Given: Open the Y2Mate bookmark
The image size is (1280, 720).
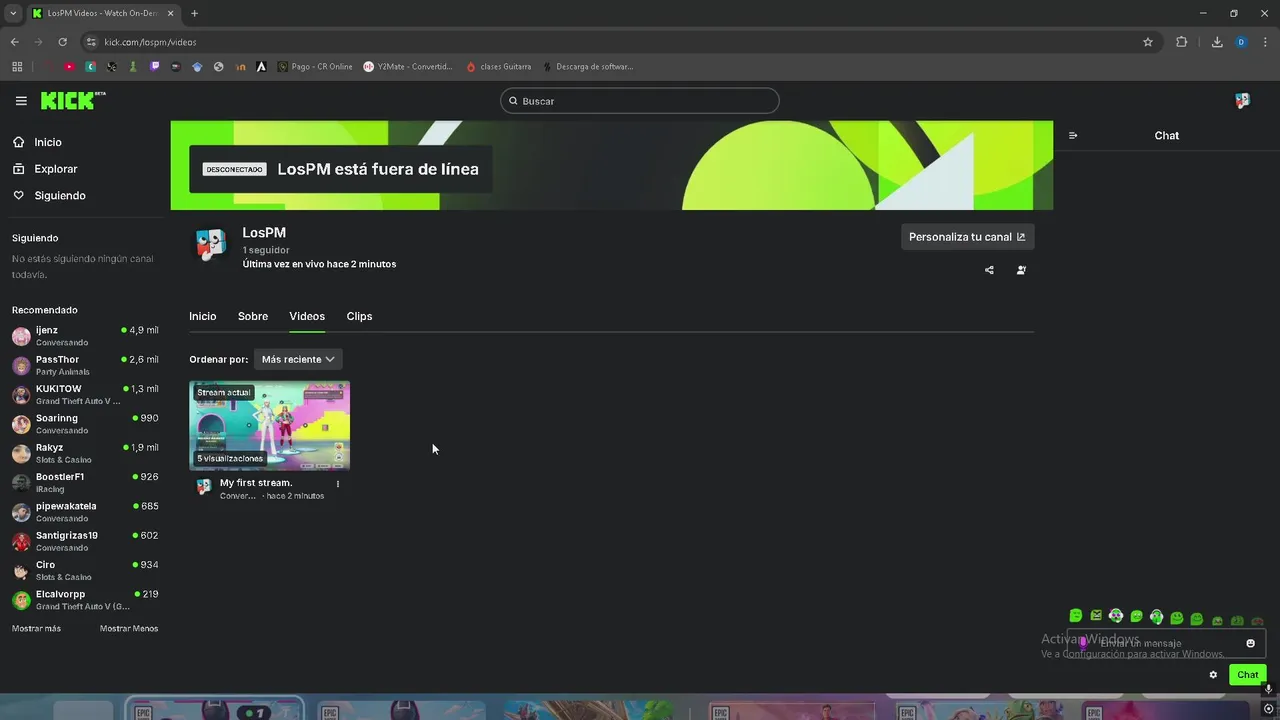Looking at the screenshot, I should coord(408,67).
